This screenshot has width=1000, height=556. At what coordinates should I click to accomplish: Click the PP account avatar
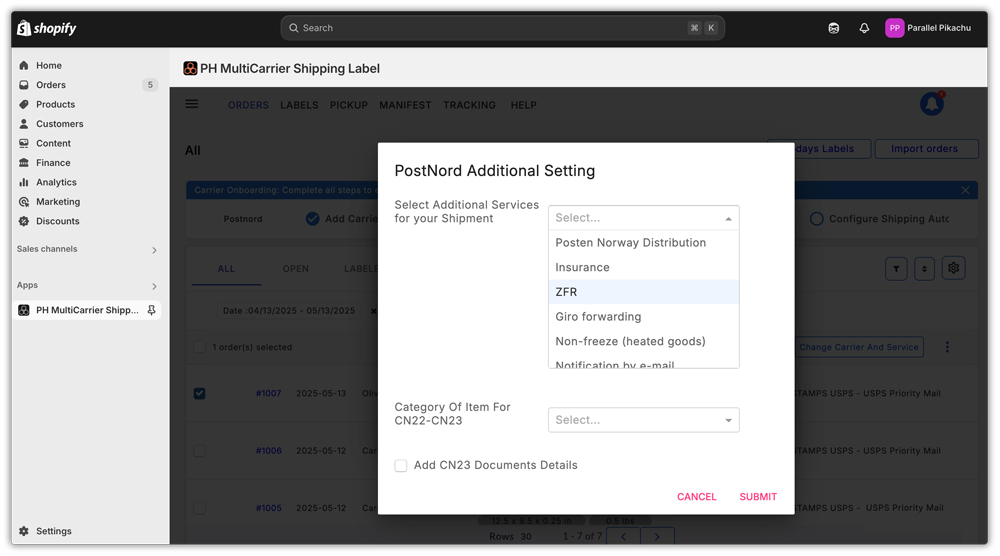pos(894,28)
